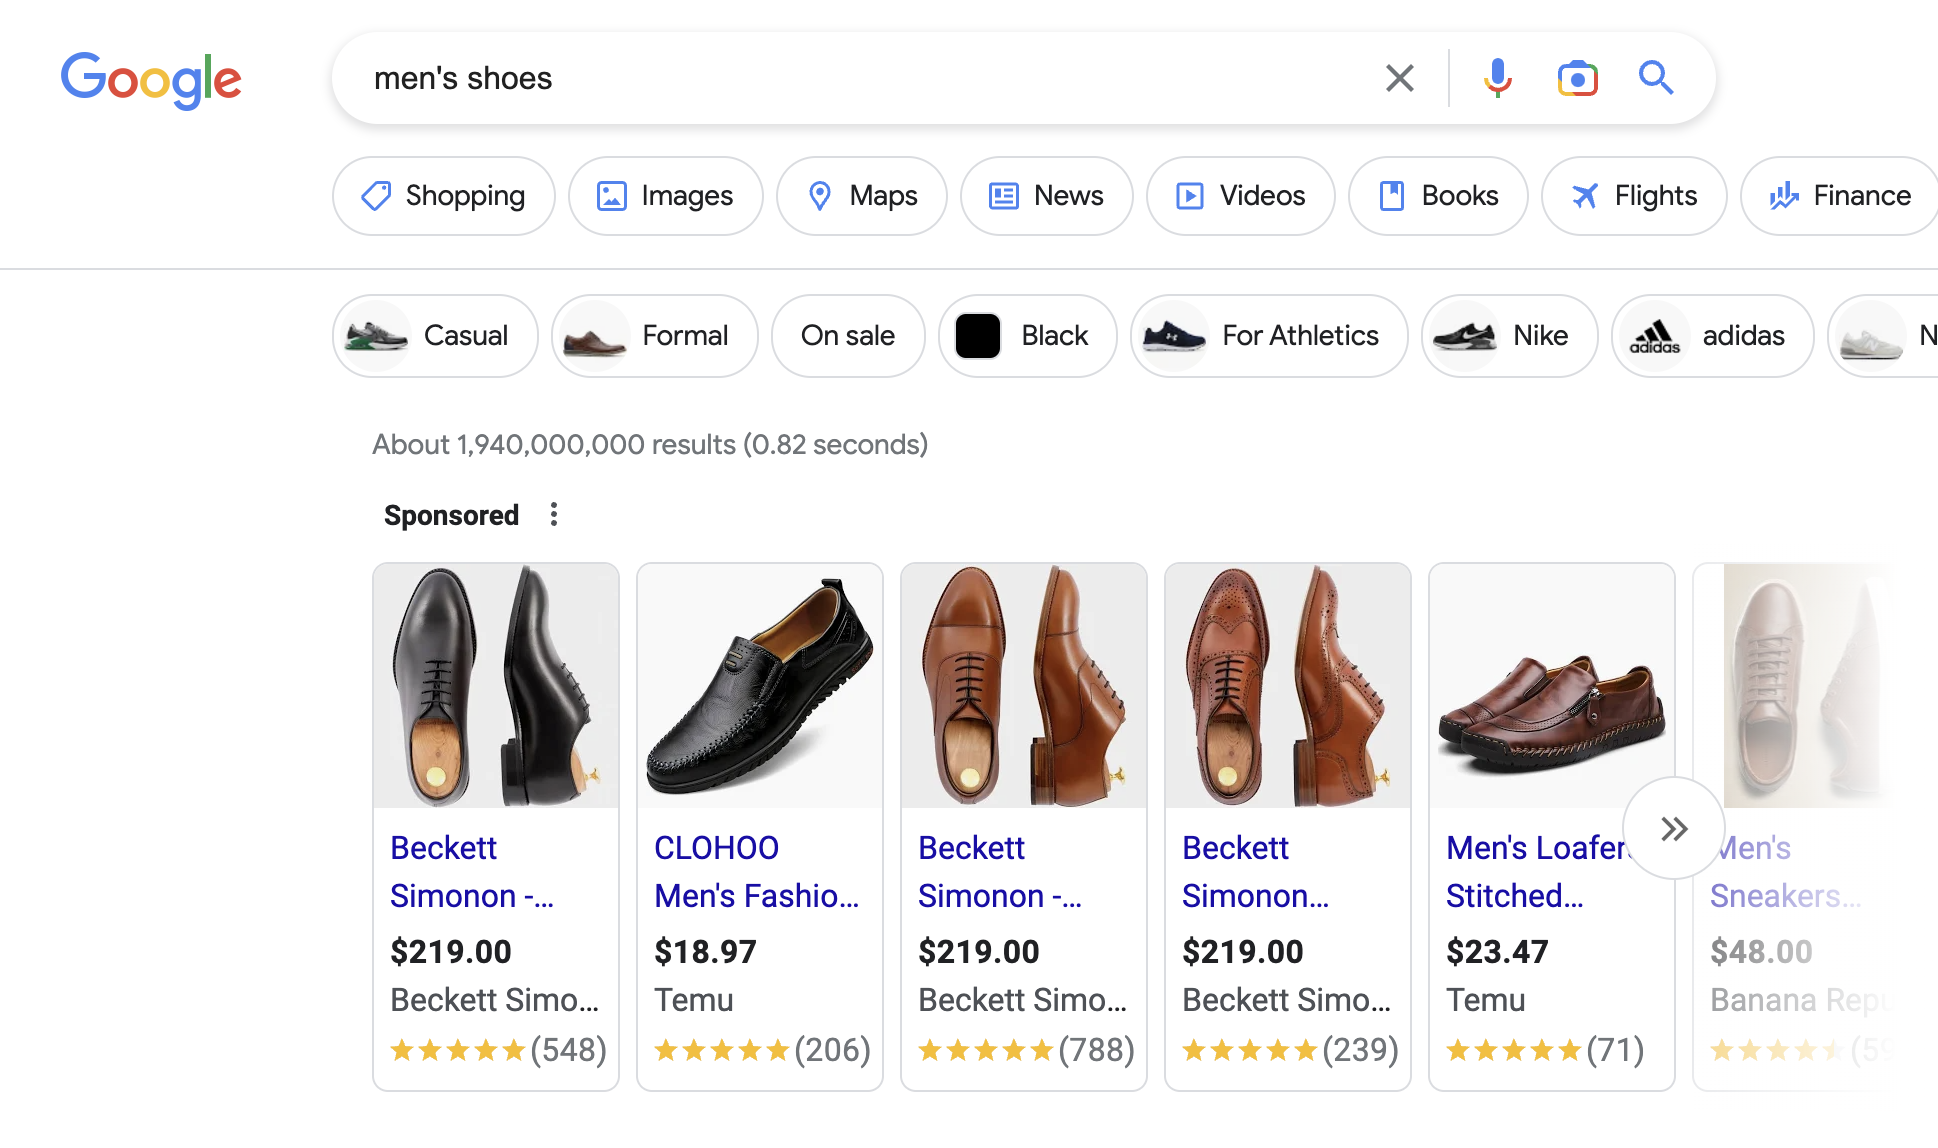Start voice search with microphone icon

[x=1497, y=78]
